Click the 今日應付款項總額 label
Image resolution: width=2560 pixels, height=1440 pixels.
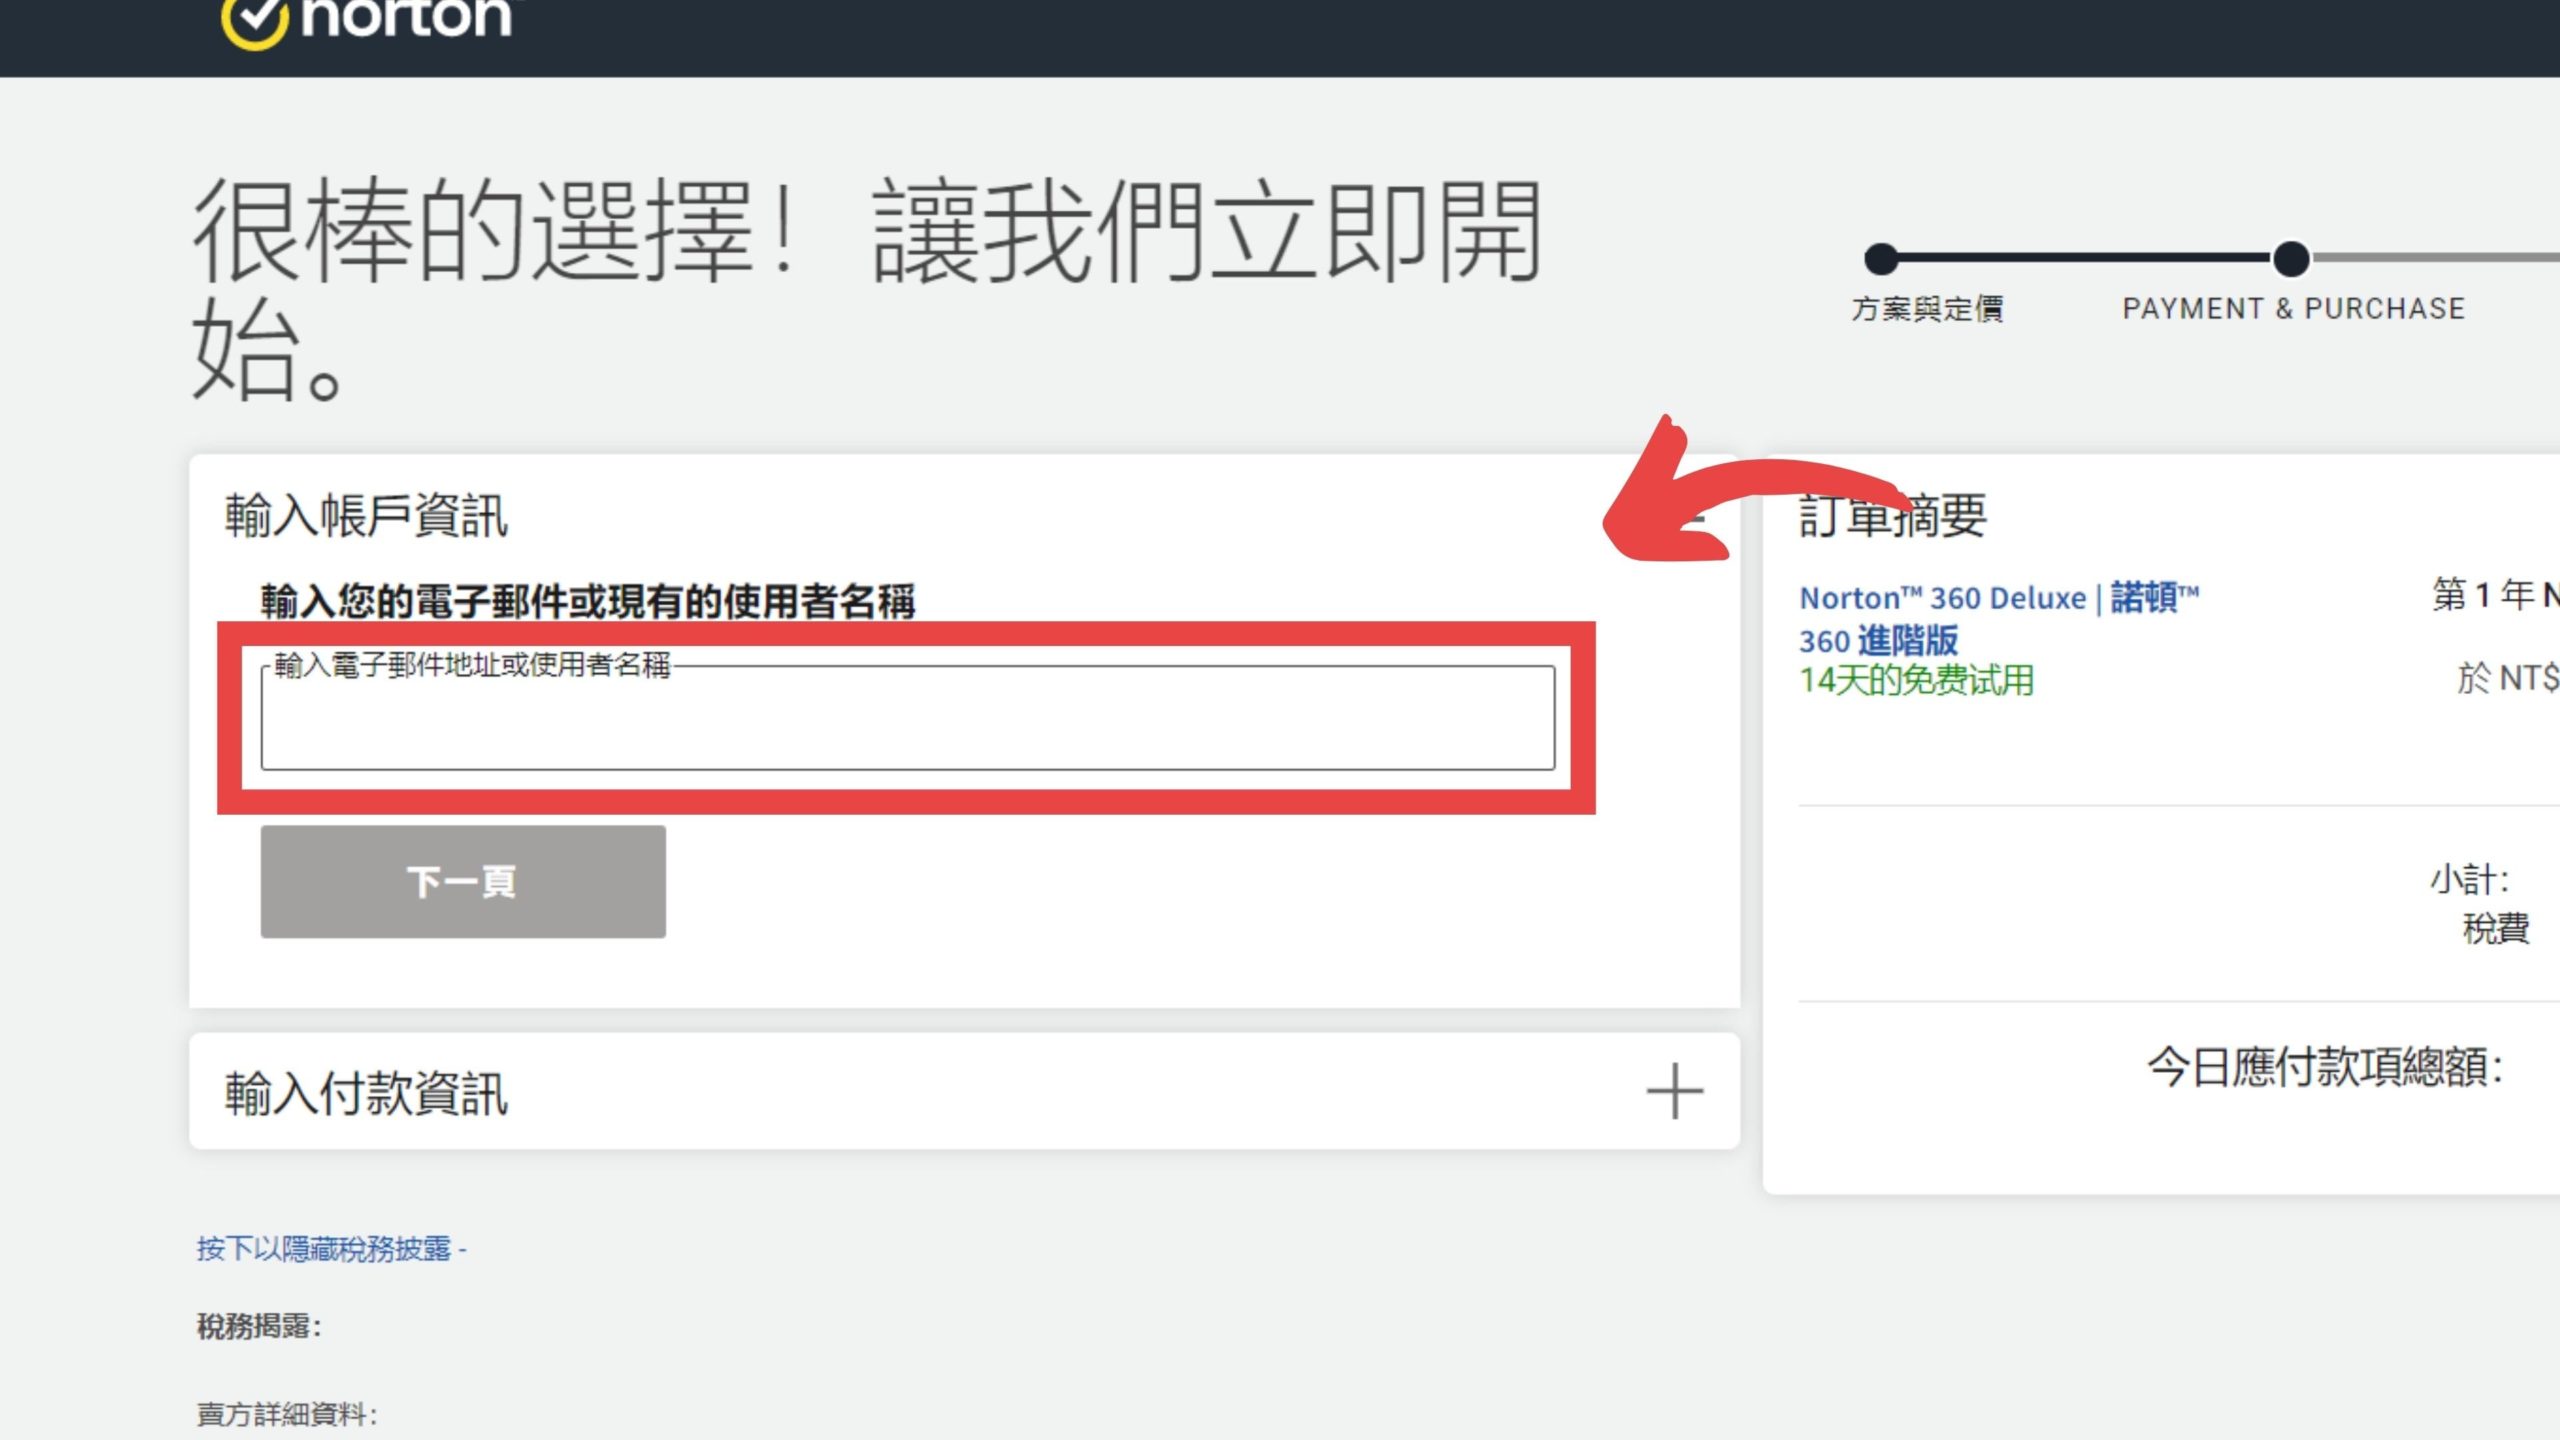pos(2325,1067)
